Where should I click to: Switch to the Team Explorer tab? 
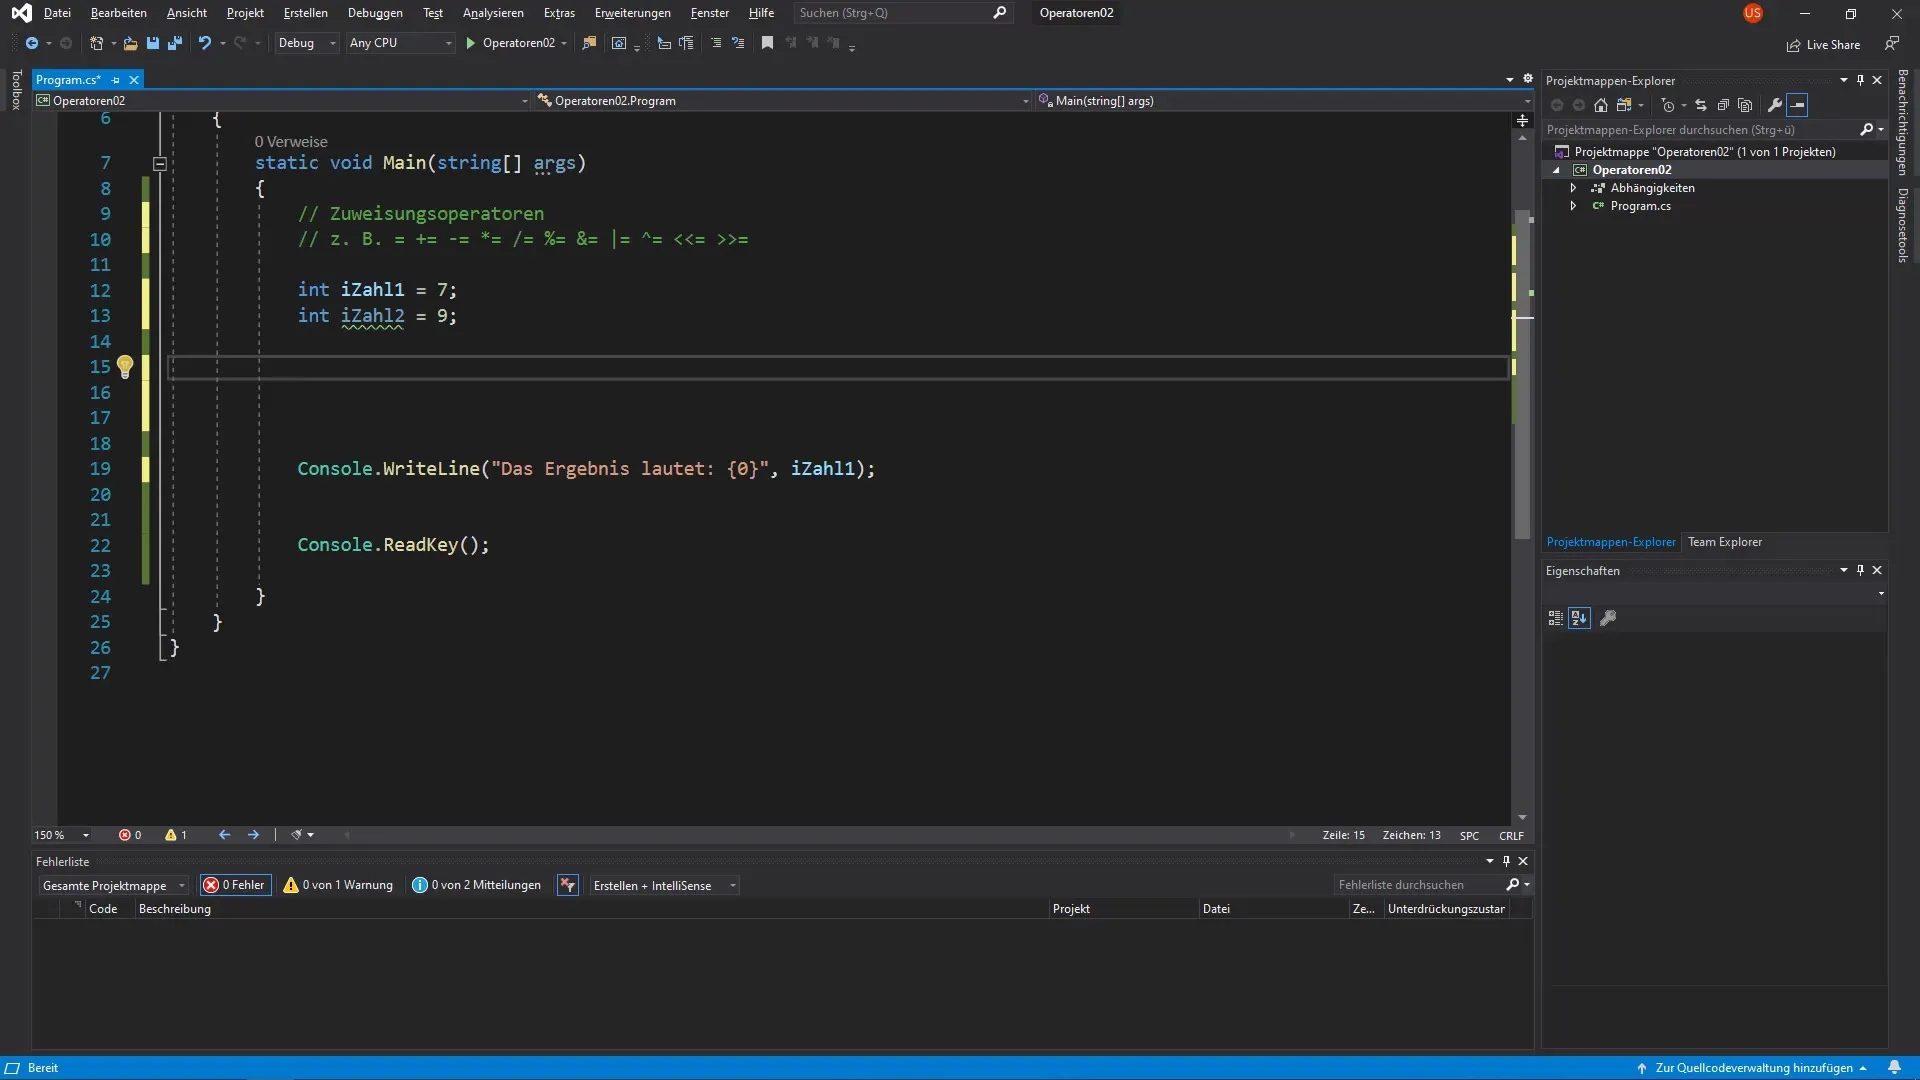(1725, 542)
